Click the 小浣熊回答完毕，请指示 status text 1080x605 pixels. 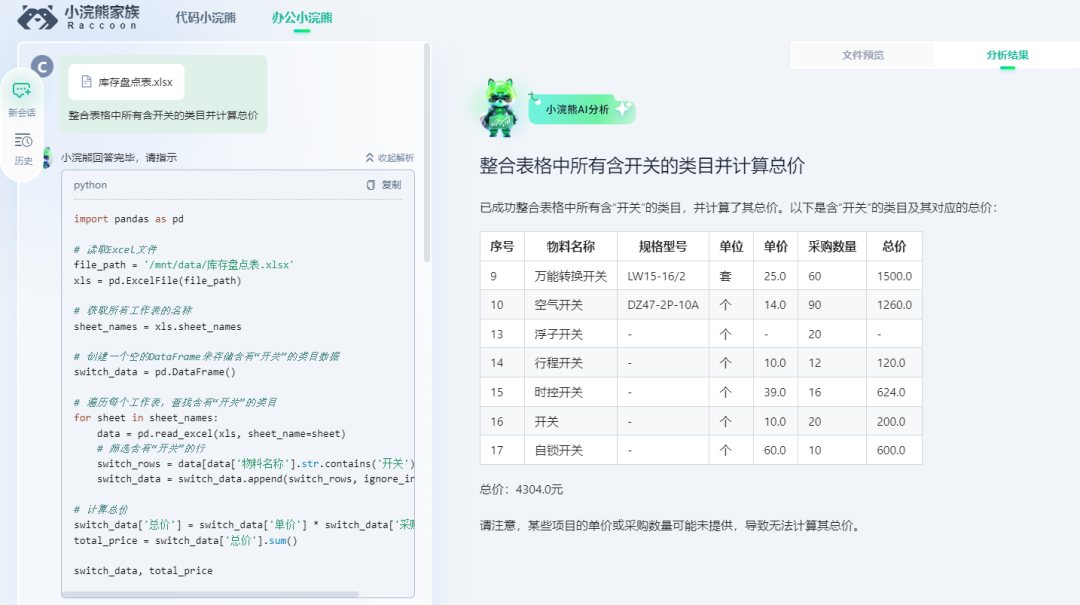tap(118, 158)
